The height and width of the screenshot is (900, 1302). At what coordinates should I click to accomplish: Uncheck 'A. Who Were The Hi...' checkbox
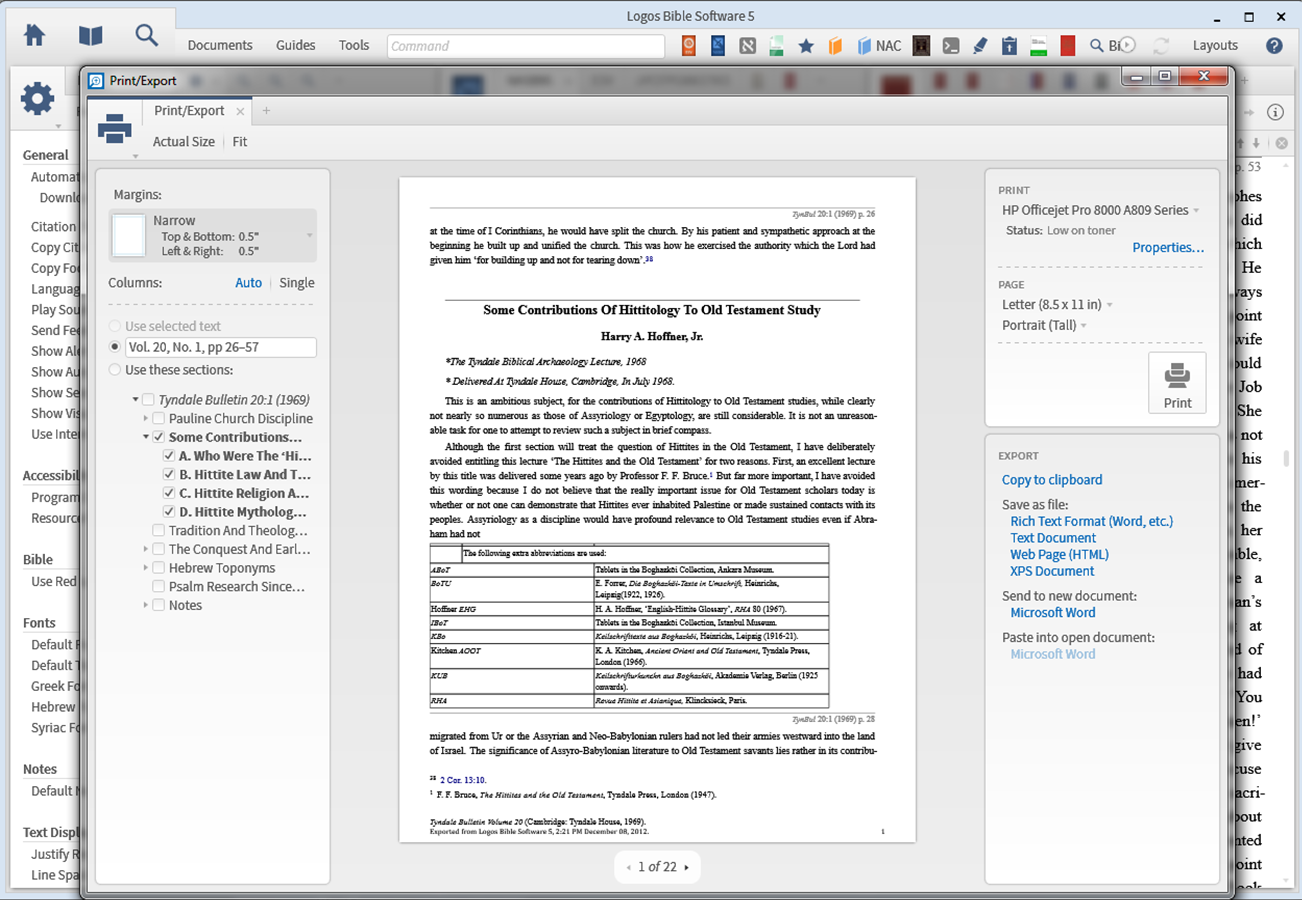[169, 456]
